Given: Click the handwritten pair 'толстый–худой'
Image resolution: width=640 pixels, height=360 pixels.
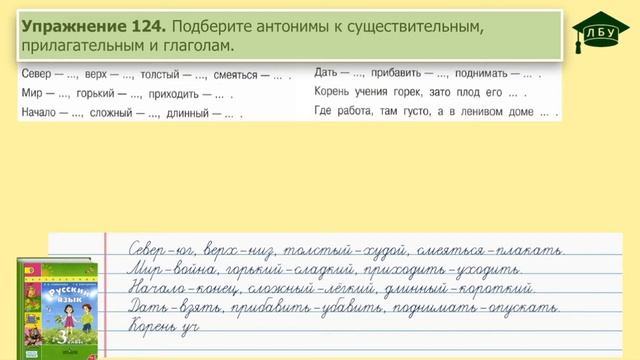Looking at the screenshot, I should click(345, 250).
